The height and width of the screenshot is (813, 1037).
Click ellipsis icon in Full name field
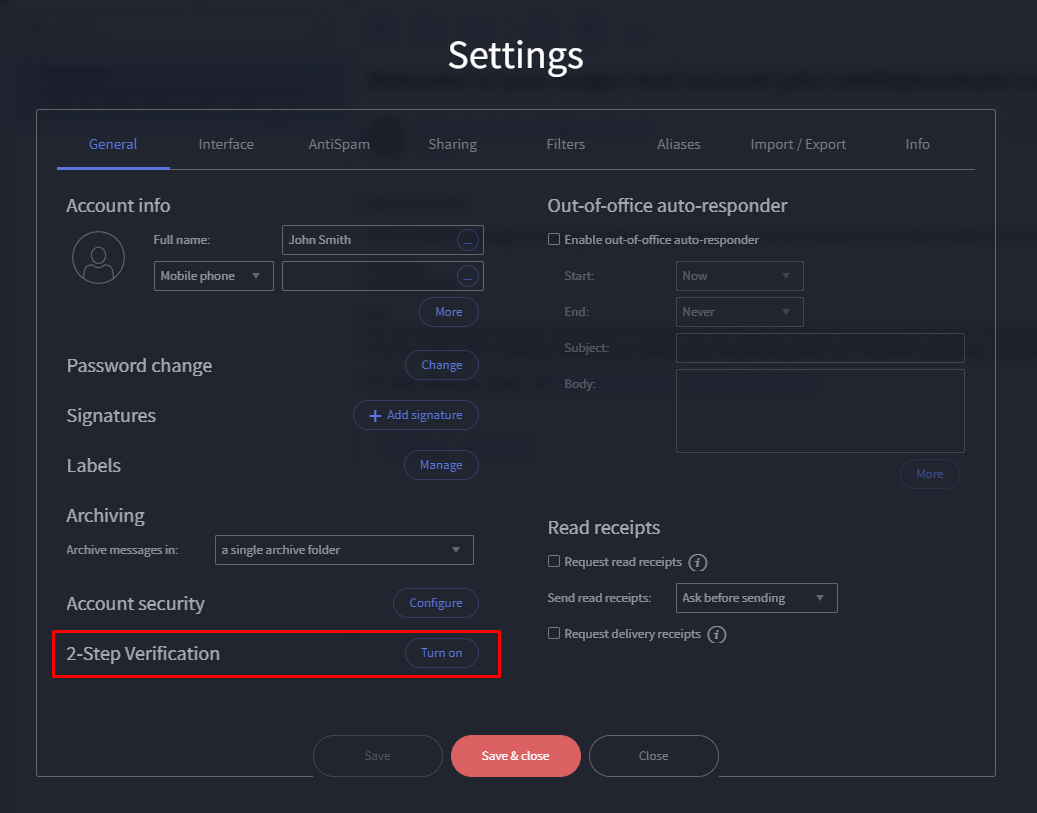[x=467, y=240]
